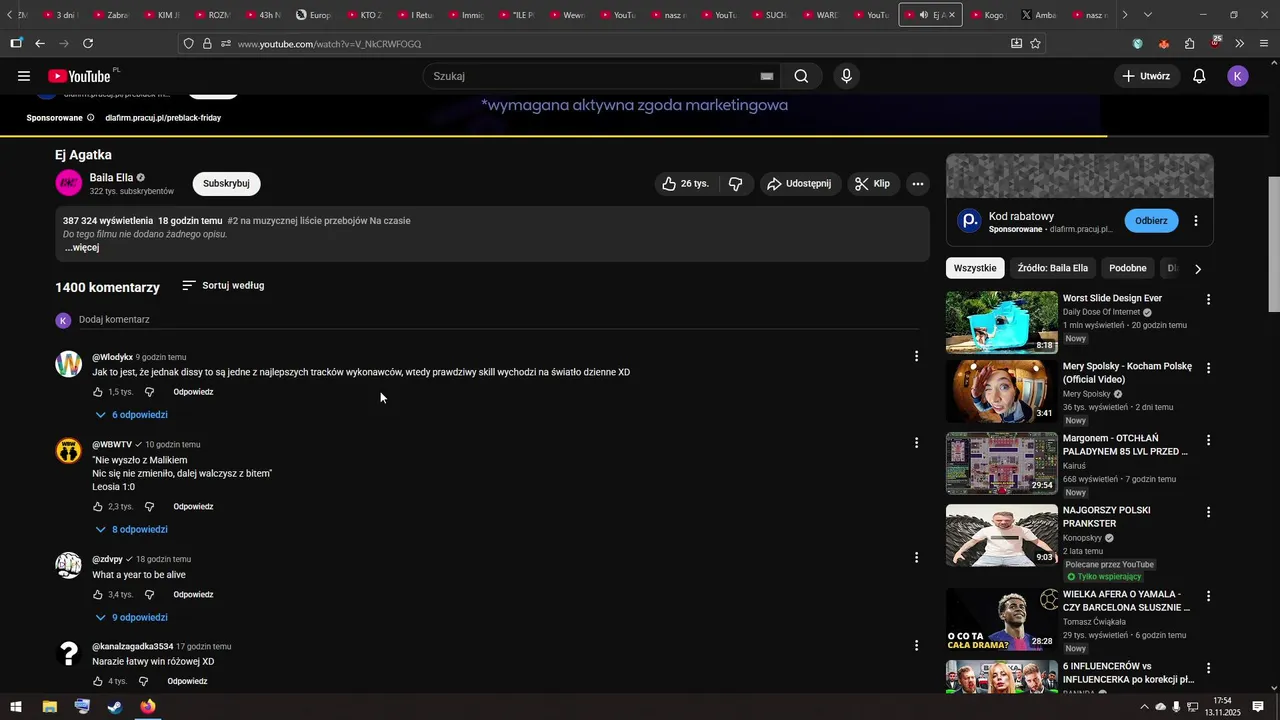Select the Wszystkie filter chip

975,268
